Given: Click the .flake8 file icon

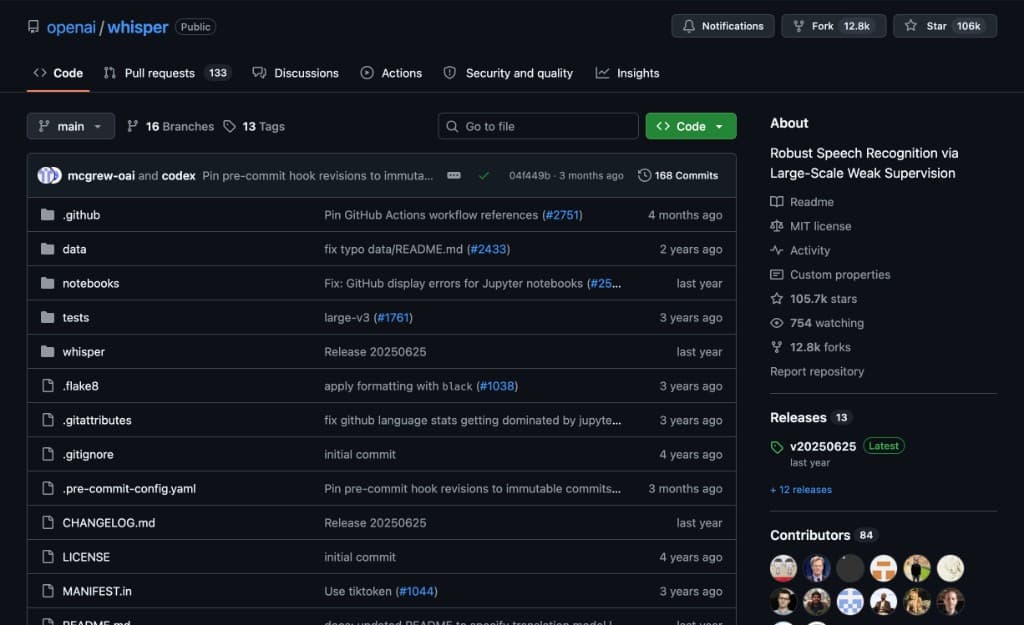Looking at the screenshot, I should pyautogui.click(x=48, y=385).
